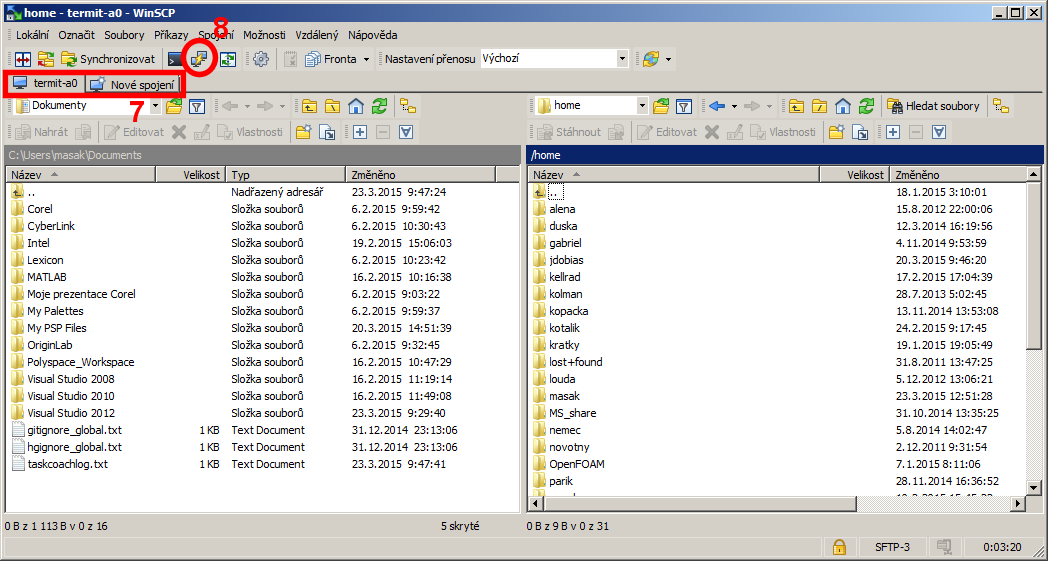Viewport: 1048px width, 561px height.
Task: Switch to the Nové spojení tab
Action: click(133, 84)
